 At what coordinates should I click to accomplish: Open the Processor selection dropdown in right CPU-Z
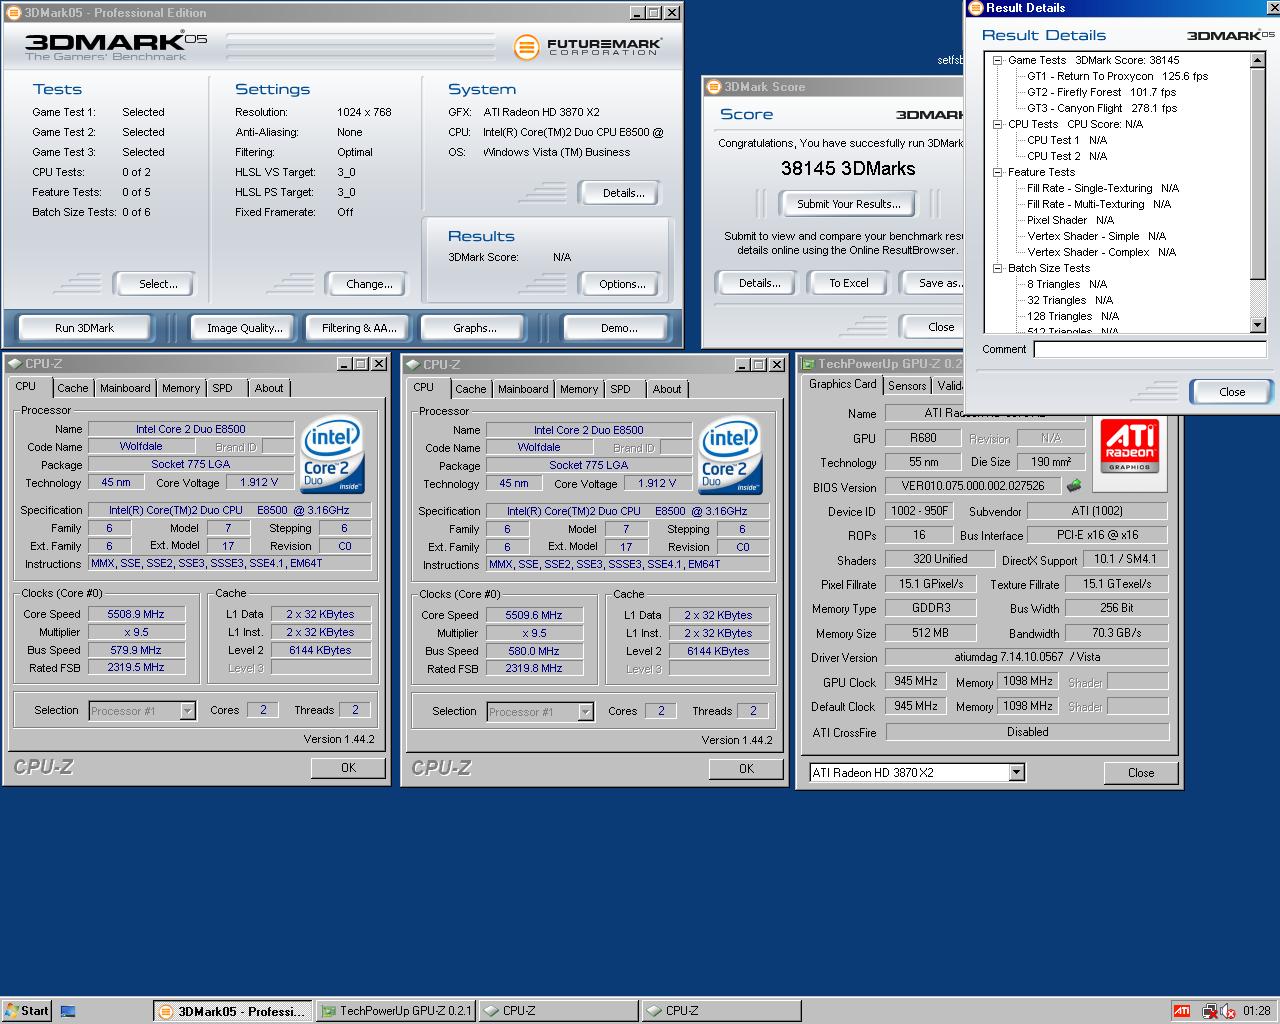pyautogui.click(x=585, y=712)
